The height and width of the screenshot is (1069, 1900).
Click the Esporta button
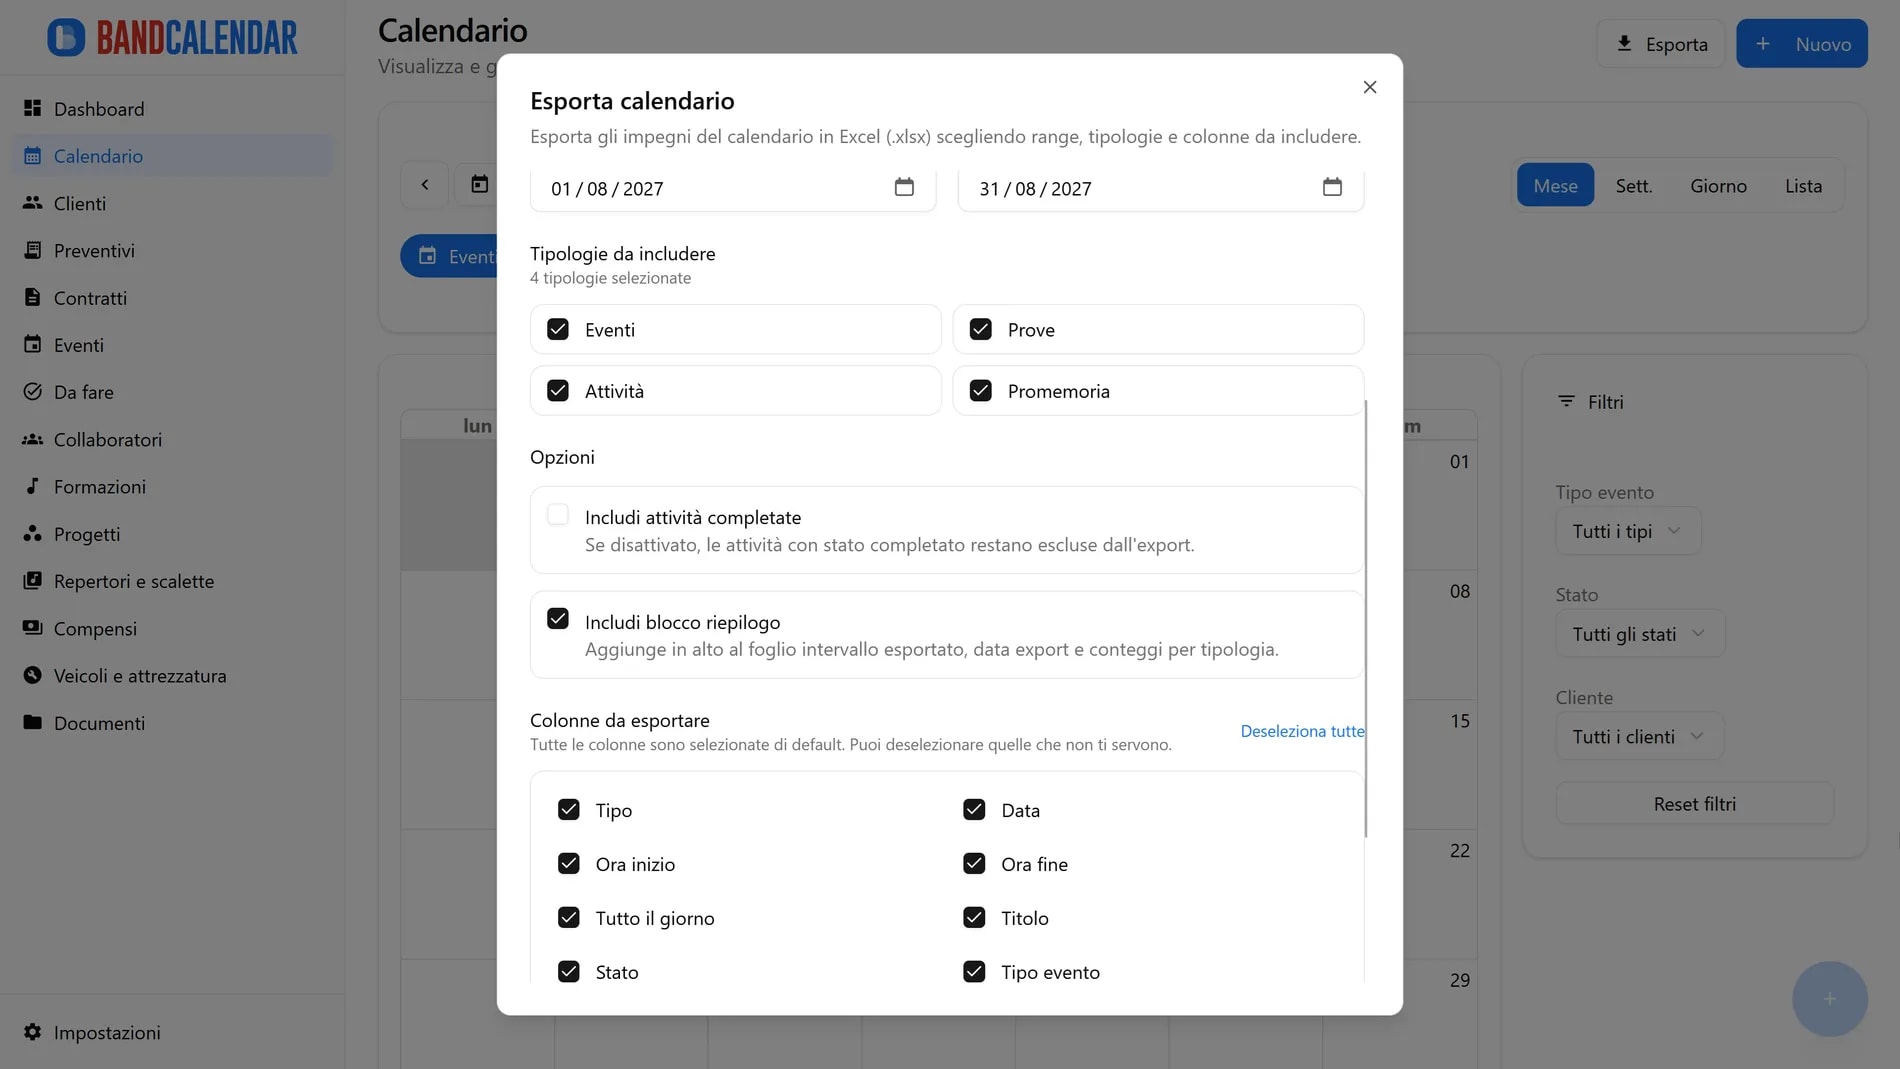pyautogui.click(x=1661, y=44)
